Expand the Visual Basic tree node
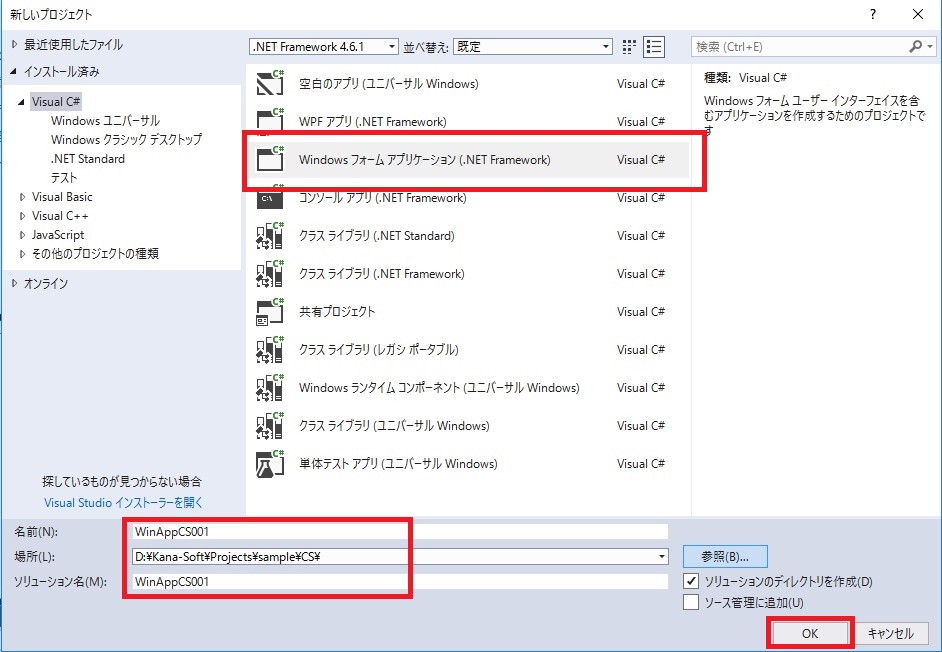This screenshot has width=942, height=652. (x=22, y=197)
